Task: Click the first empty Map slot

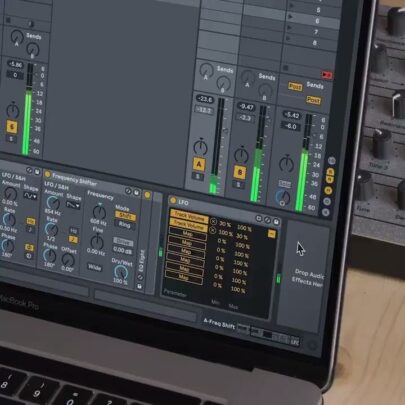Action: tap(188, 234)
